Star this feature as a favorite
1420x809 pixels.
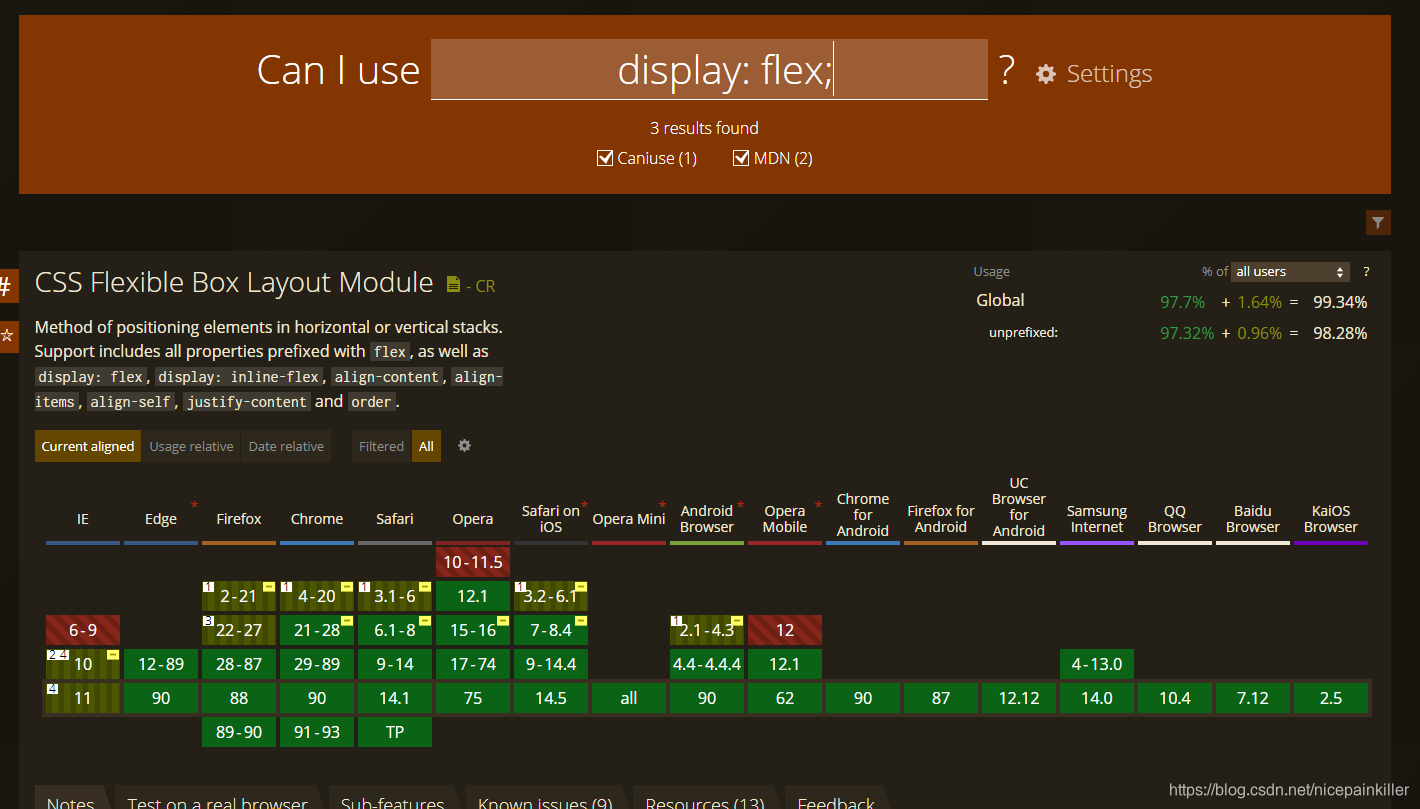pos(6,336)
